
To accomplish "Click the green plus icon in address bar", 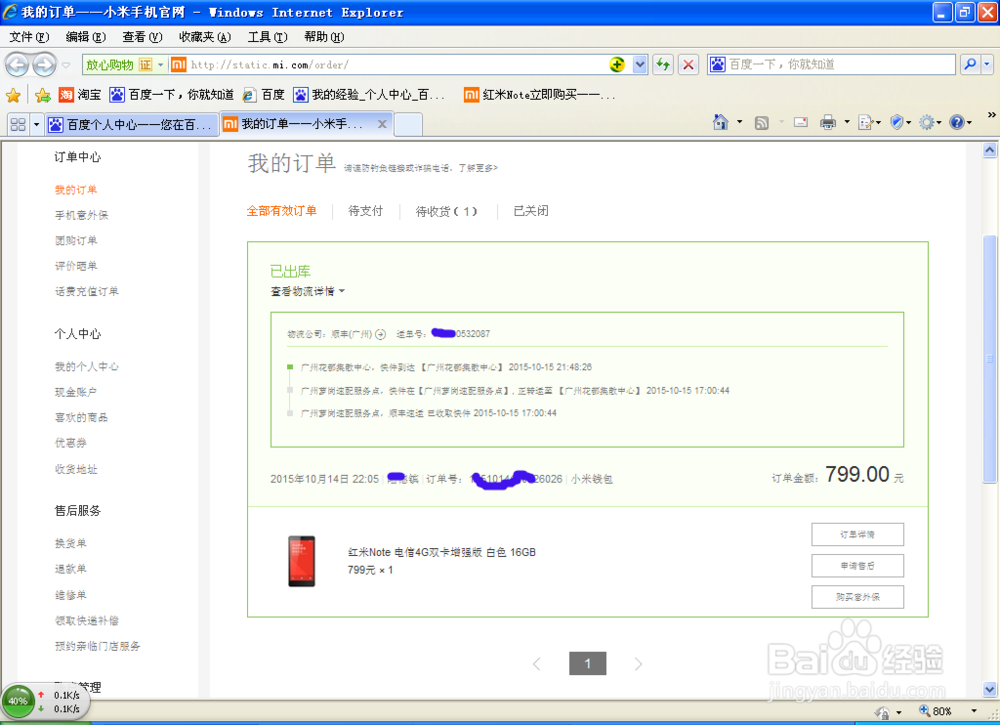I will pos(616,64).
